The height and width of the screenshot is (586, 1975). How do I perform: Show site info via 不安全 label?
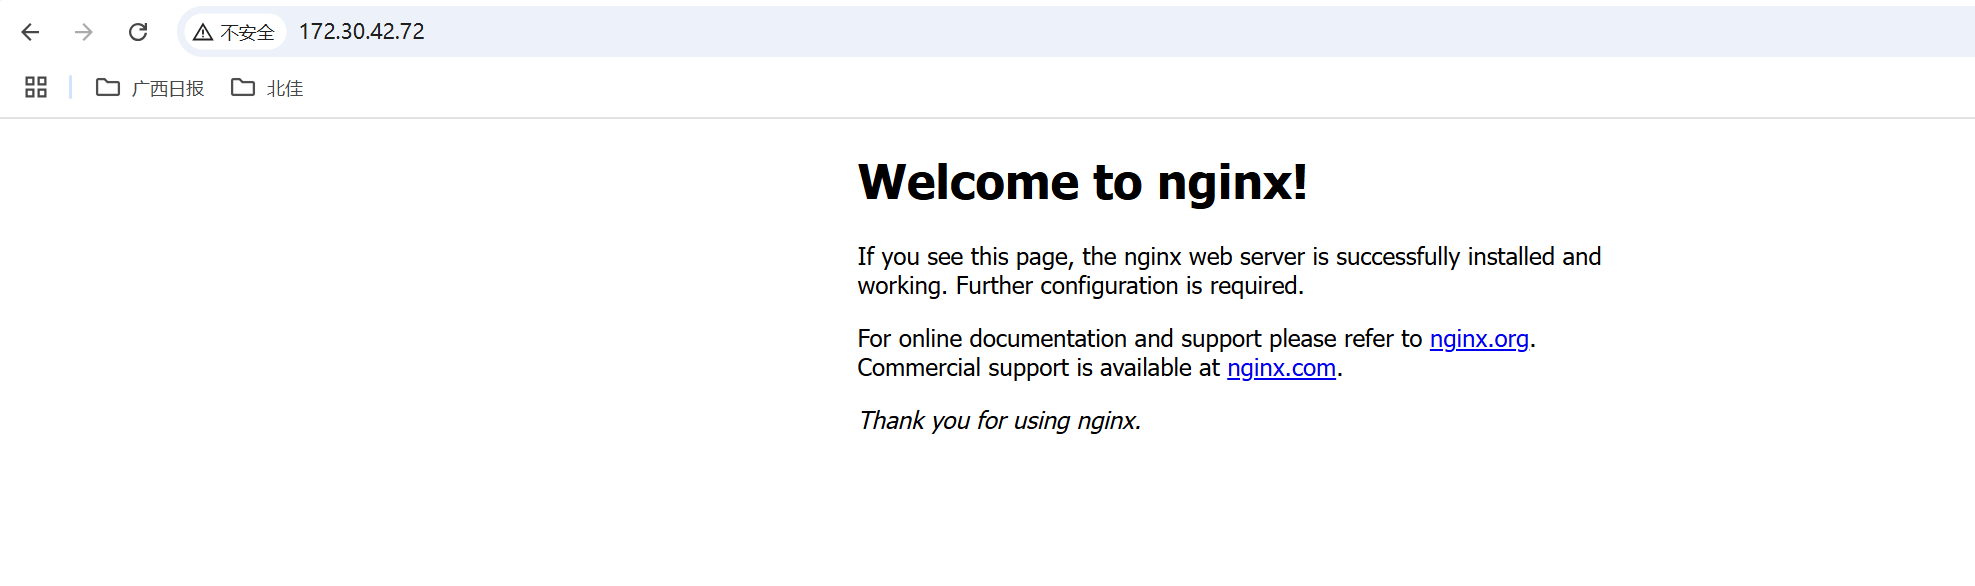[x=247, y=33]
